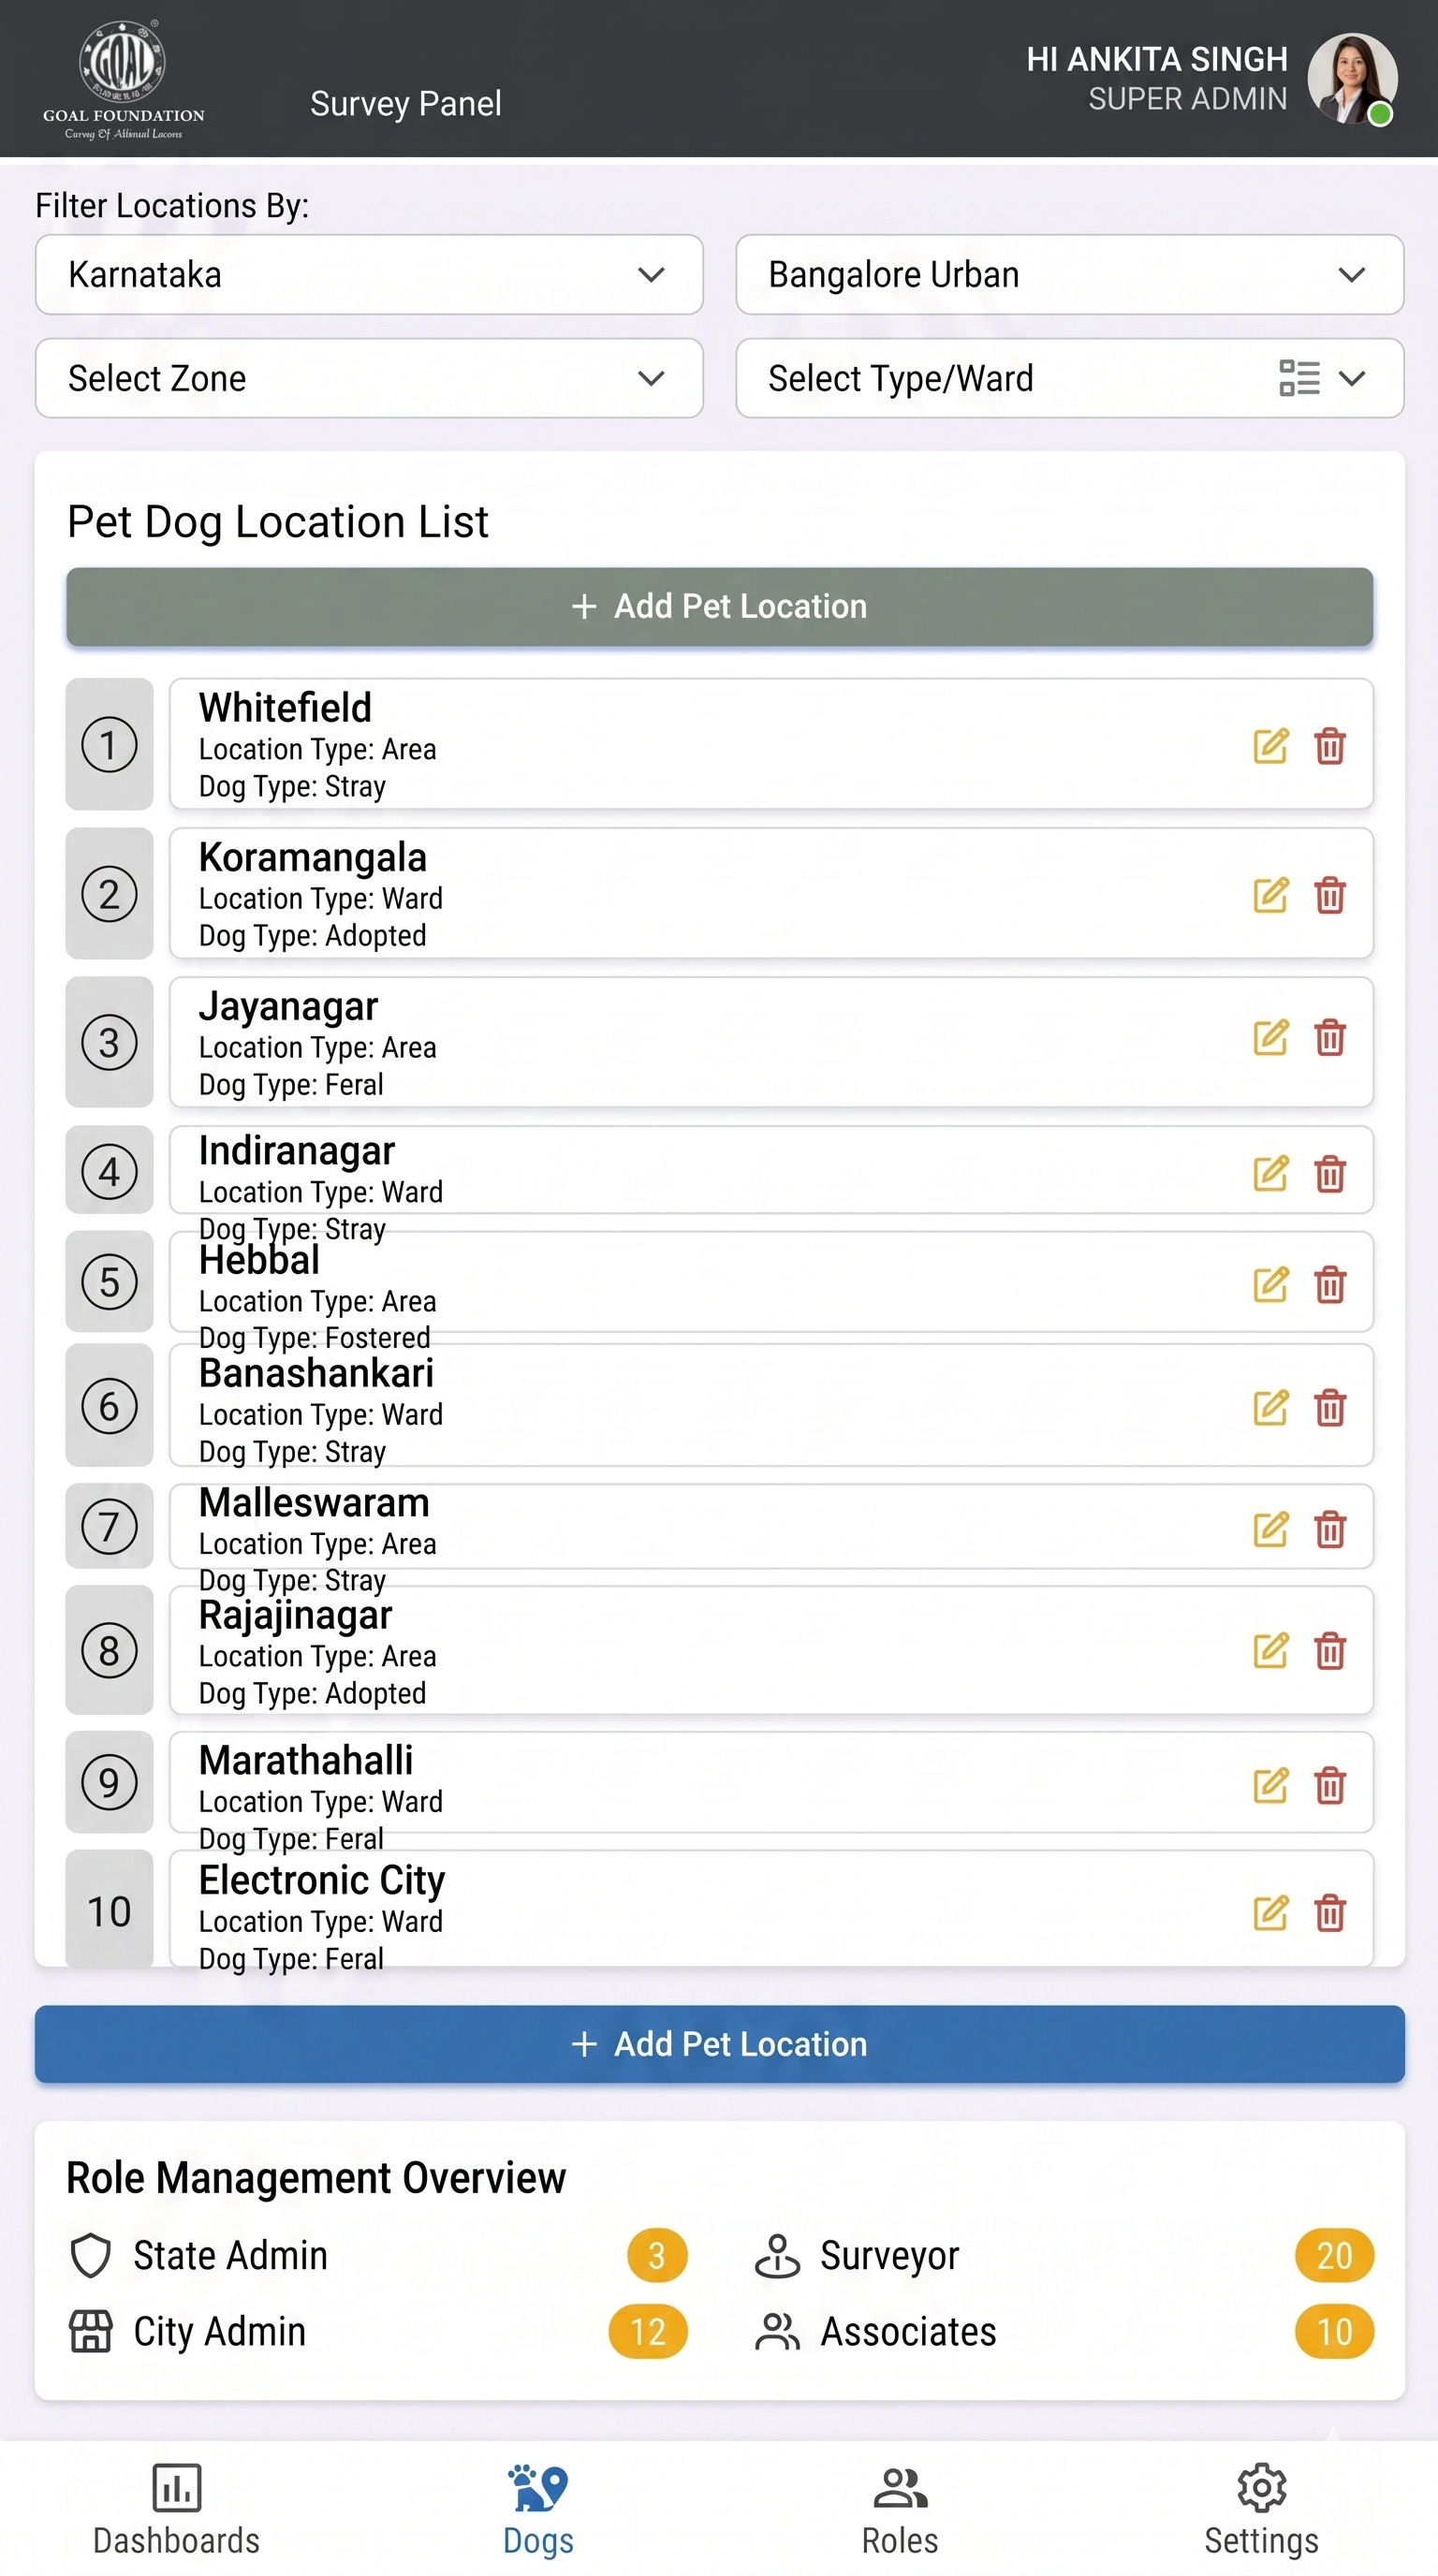The width and height of the screenshot is (1438, 2576).
Task: Edit the Jayanagar location entry
Action: pos(1270,1037)
